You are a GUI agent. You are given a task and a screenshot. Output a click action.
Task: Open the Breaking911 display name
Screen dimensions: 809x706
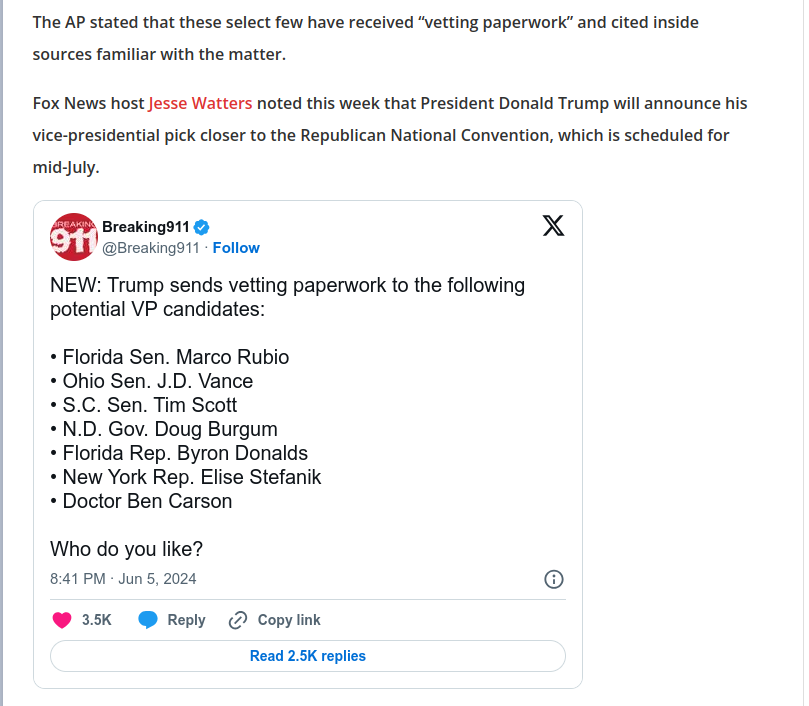145,227
